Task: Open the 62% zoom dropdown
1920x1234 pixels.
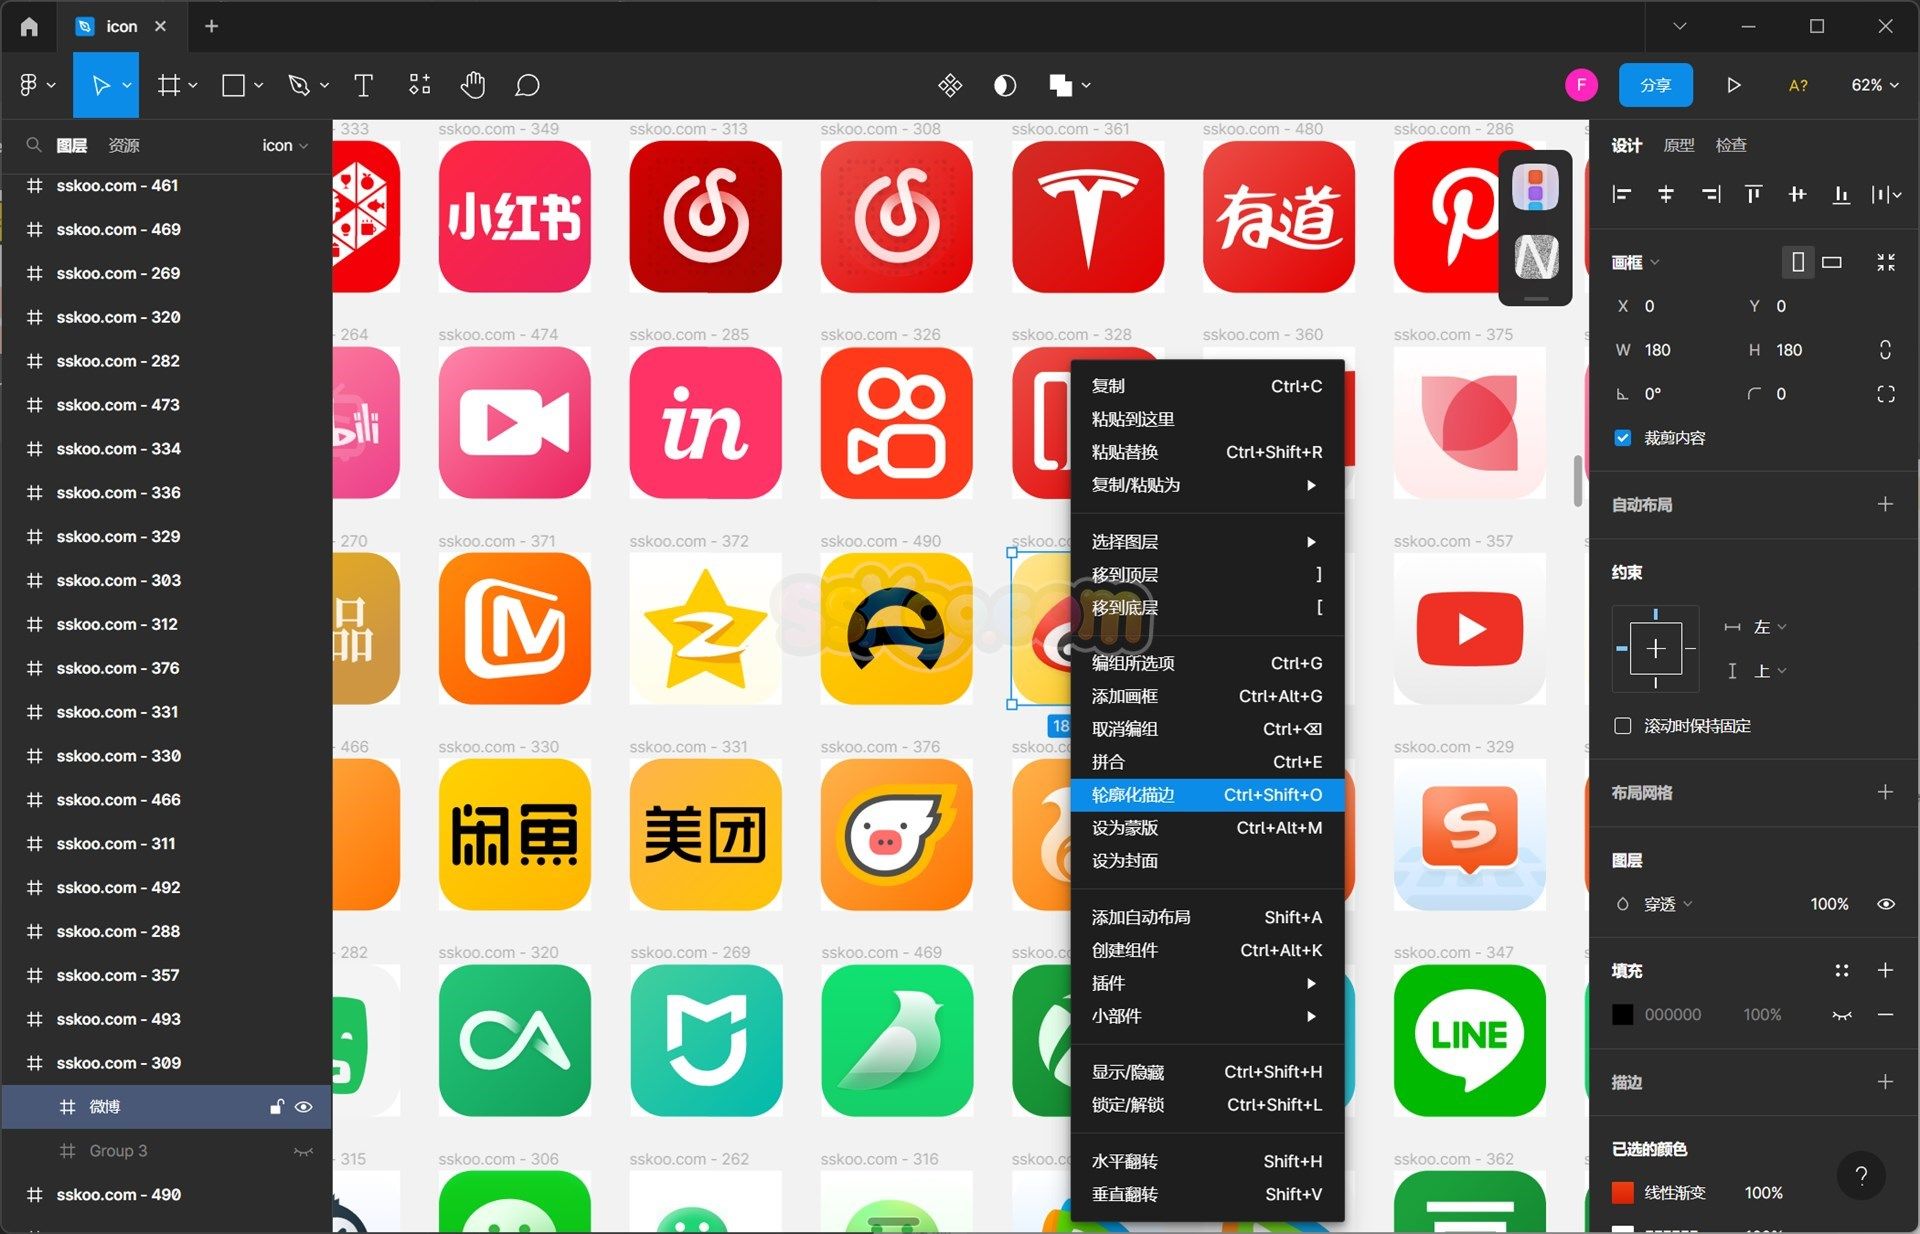Action: (1874, 86)
